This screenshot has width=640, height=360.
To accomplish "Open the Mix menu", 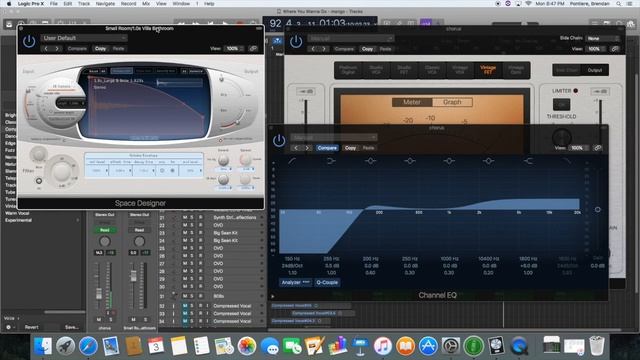I will pos(146,4).
